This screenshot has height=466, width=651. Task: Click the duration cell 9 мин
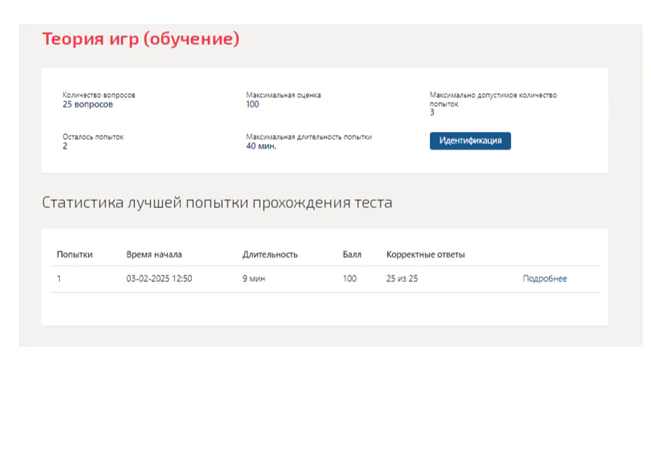click(x=254, y=279)
